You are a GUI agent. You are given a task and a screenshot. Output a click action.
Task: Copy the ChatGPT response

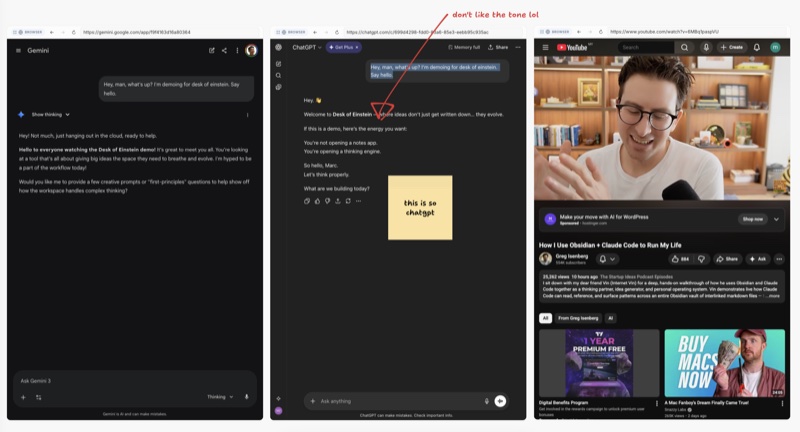tap(307, 201)
